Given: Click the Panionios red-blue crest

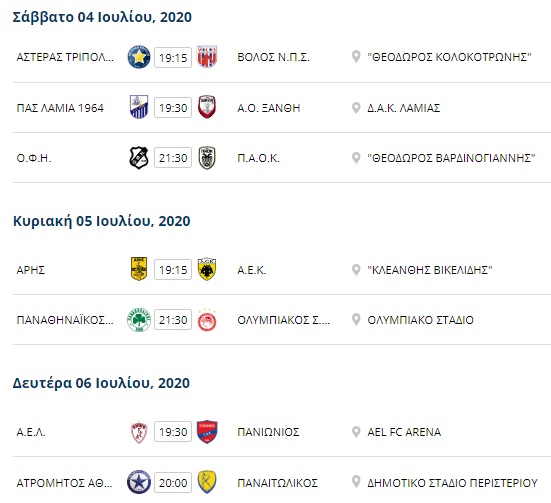Looking at the screenshot, I should click(x=207, y=432).
